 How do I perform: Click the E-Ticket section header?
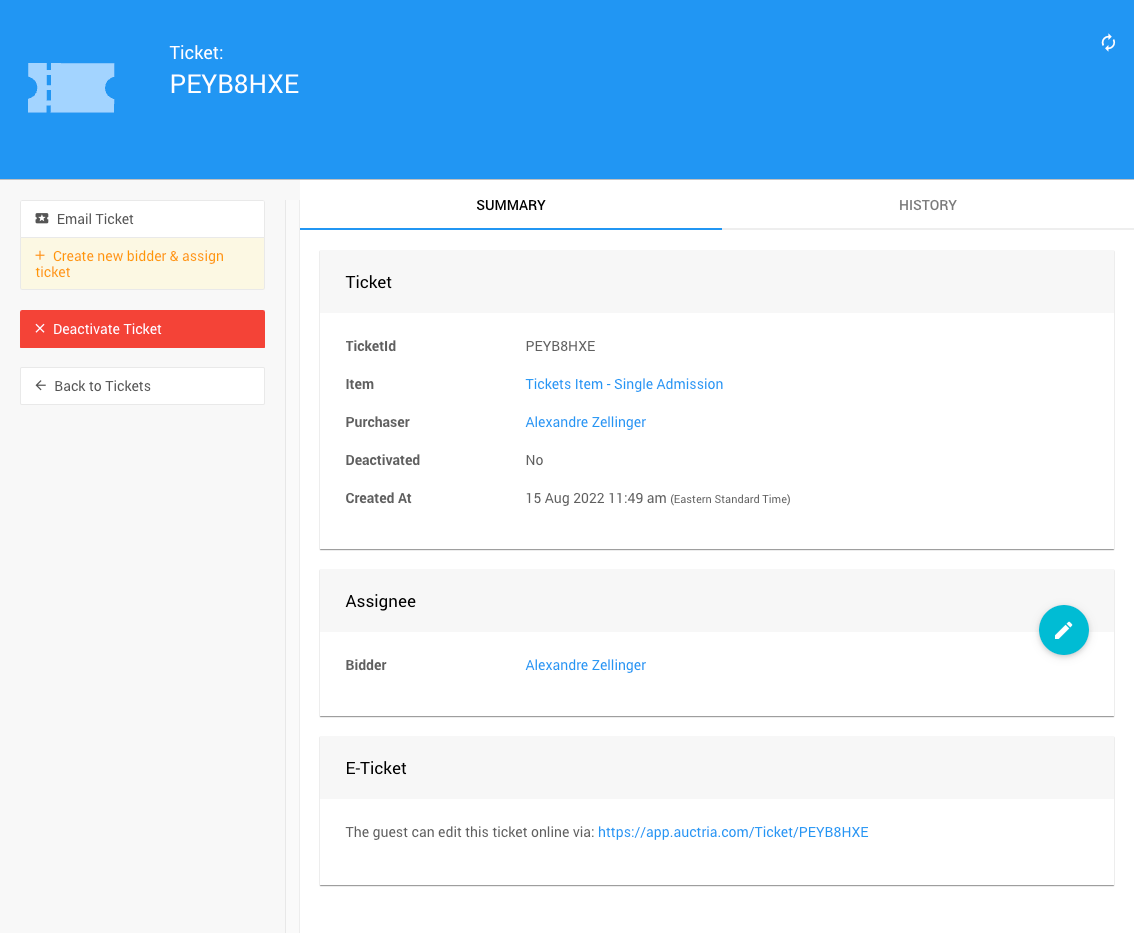point(376,768)
